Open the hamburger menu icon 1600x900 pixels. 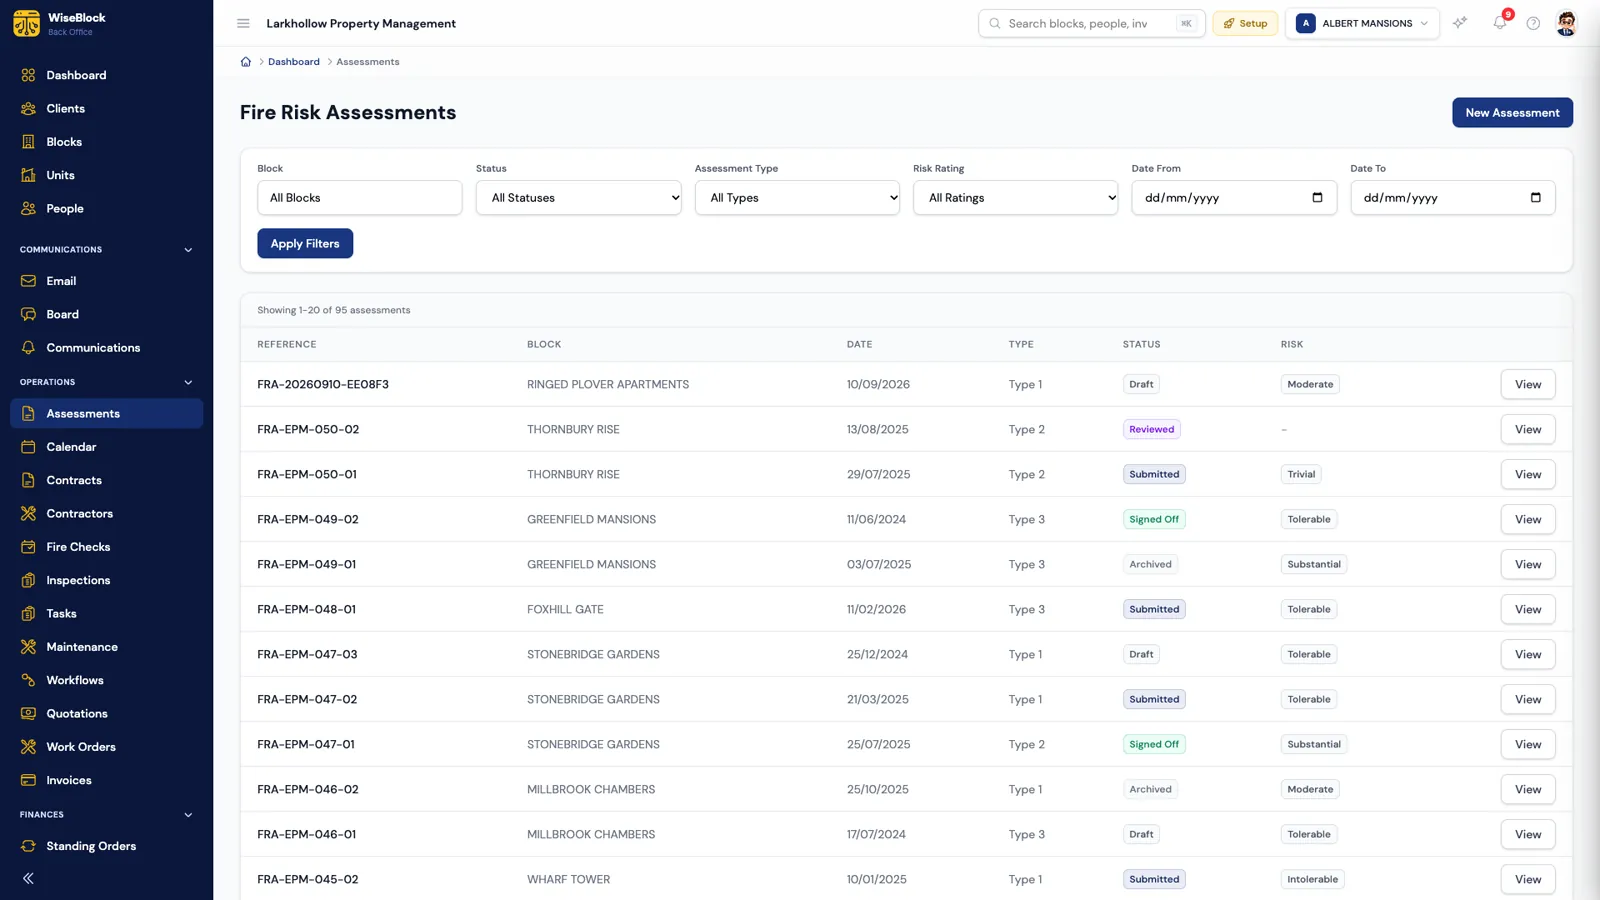click(243, 23)
